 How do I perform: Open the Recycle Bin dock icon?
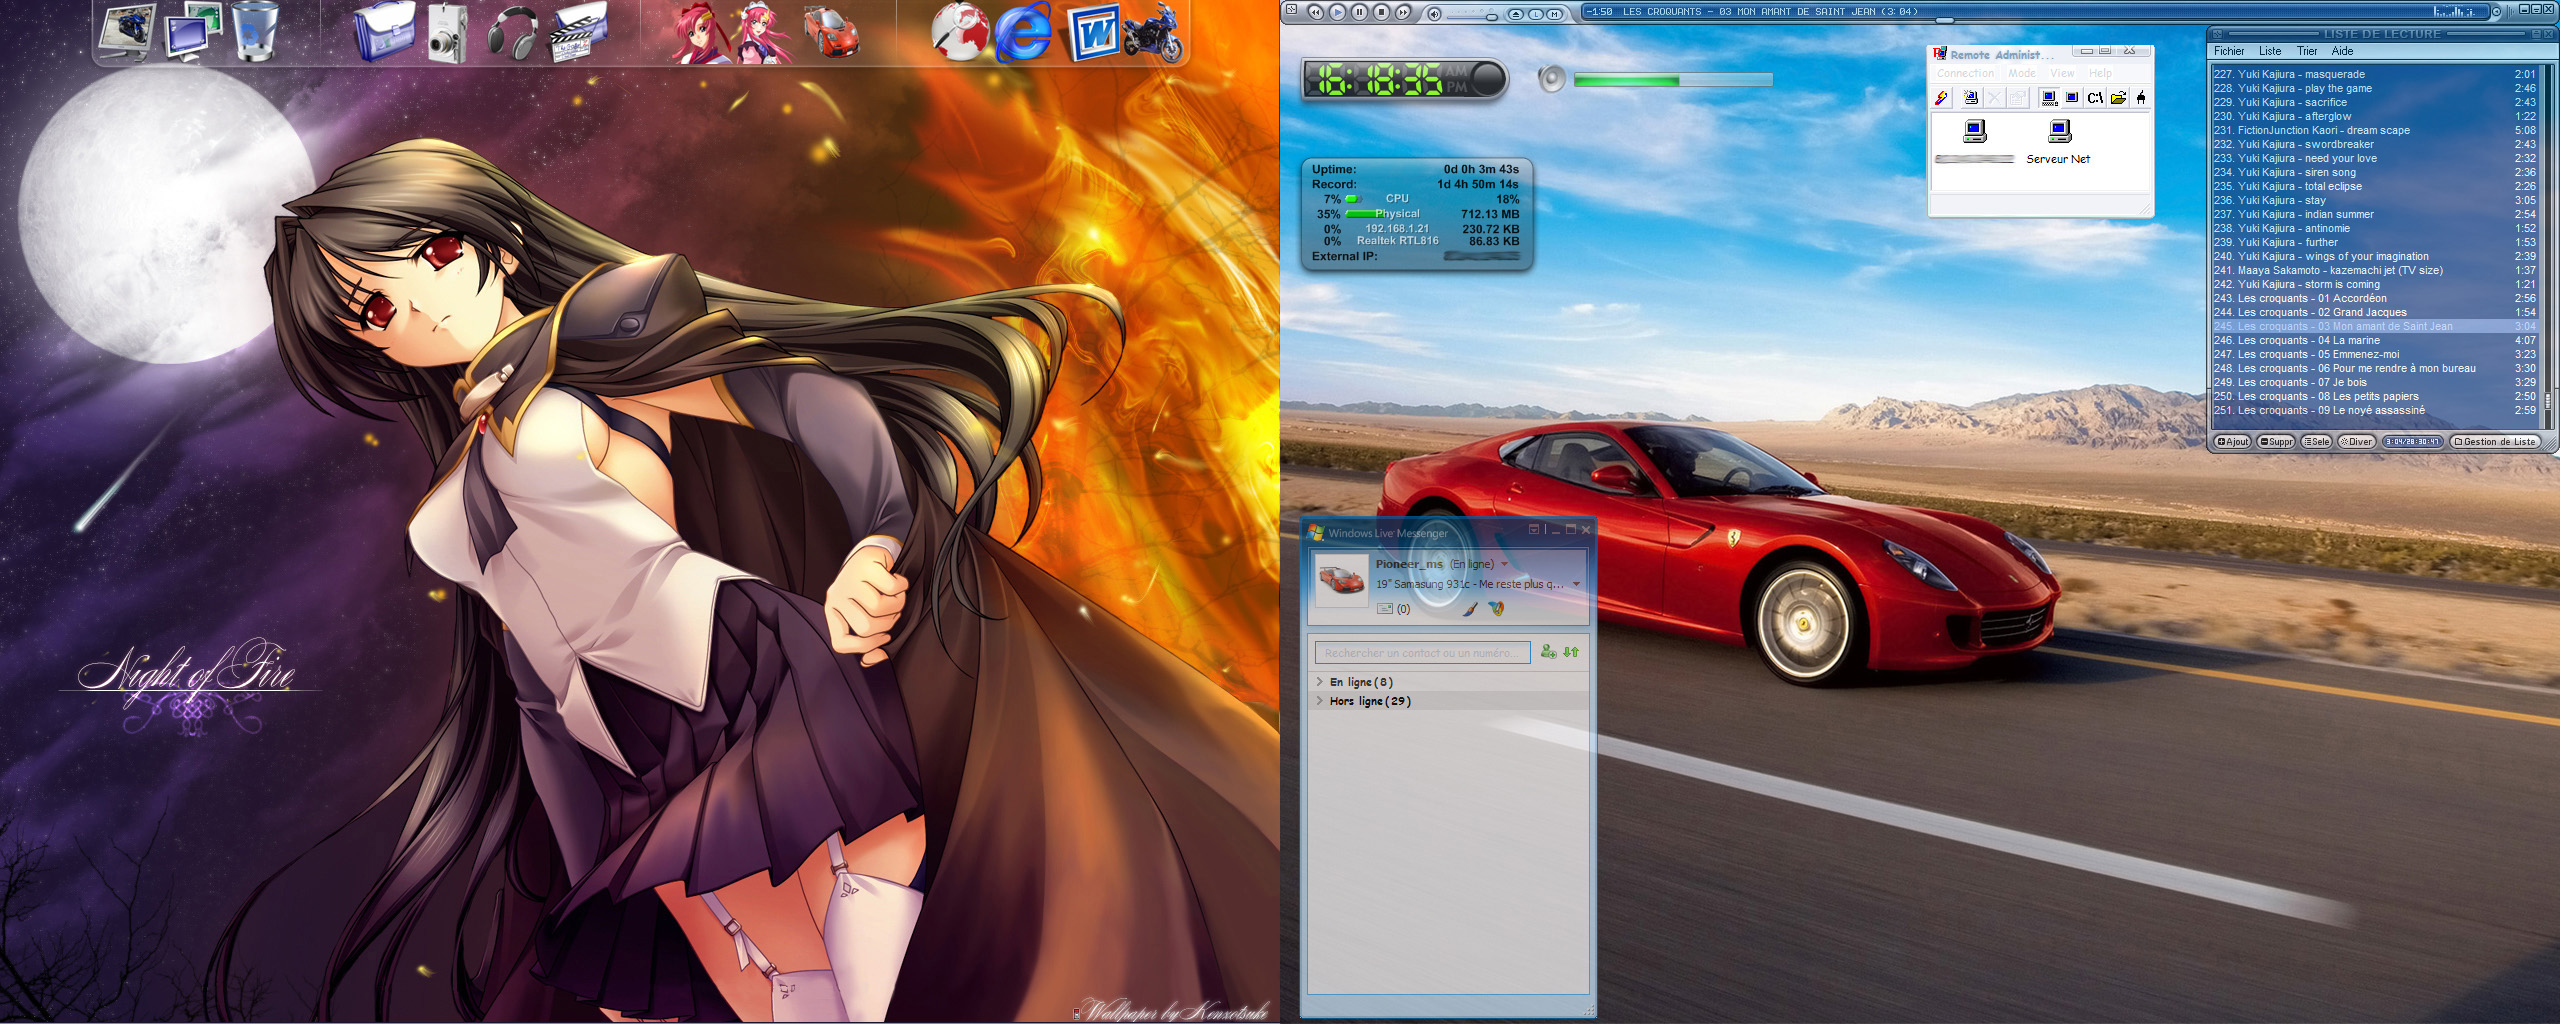coord(253,31)
